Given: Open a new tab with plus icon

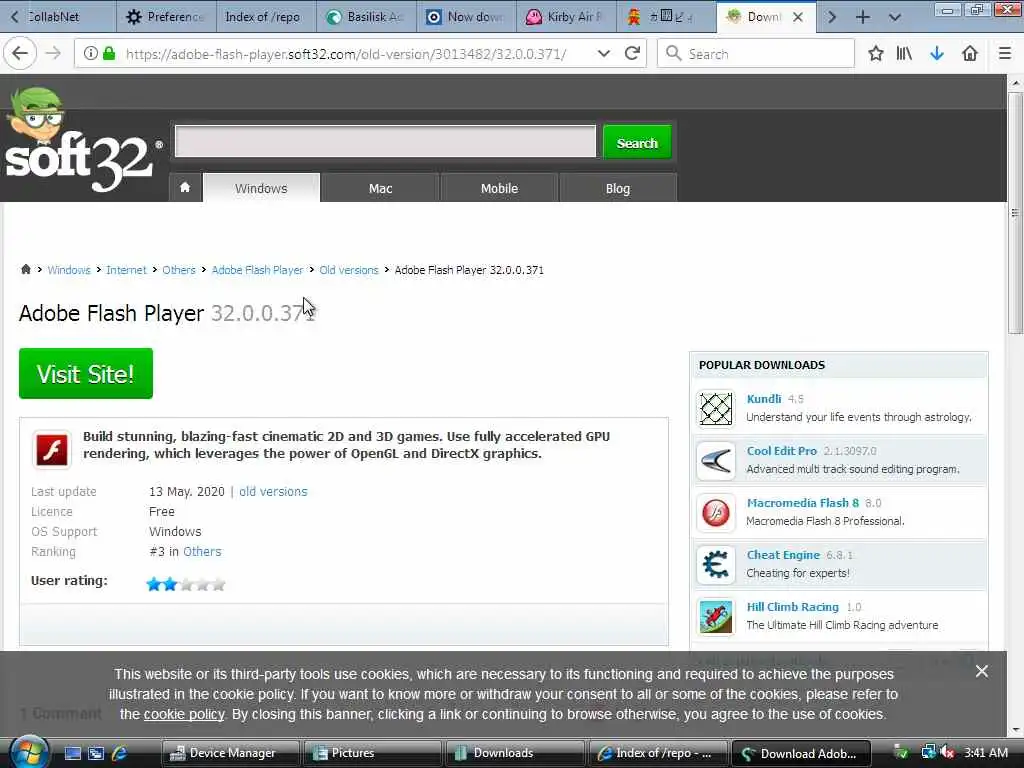Looking at the screenshot, I should click(x=863, y=17).
